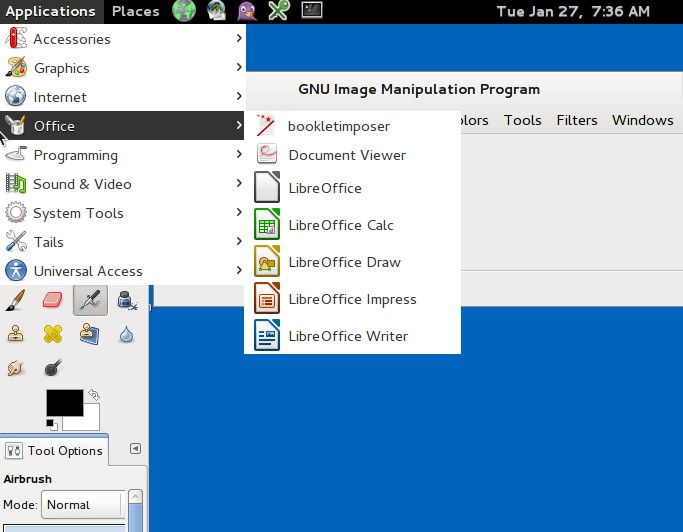Expand the Accessories submenu
Screen dimensions: 683x532
122,39
